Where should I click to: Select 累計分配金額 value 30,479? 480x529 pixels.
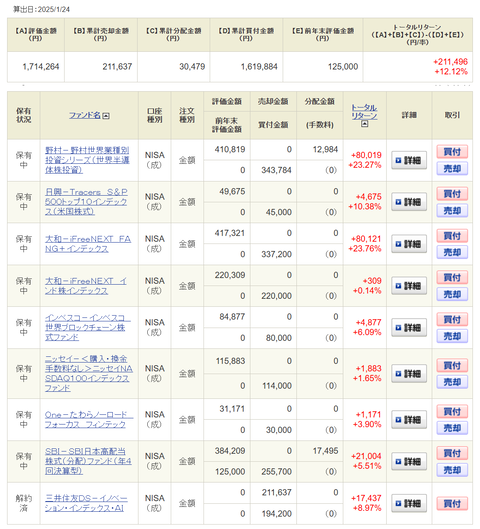[192, 67]
